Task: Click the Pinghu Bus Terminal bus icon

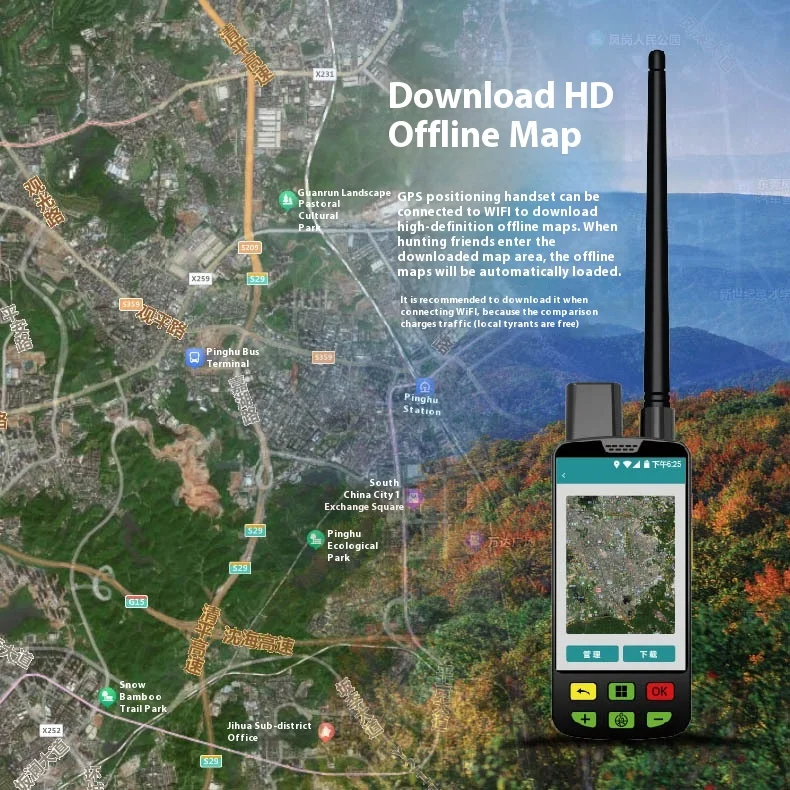Action: coord(194,358)
